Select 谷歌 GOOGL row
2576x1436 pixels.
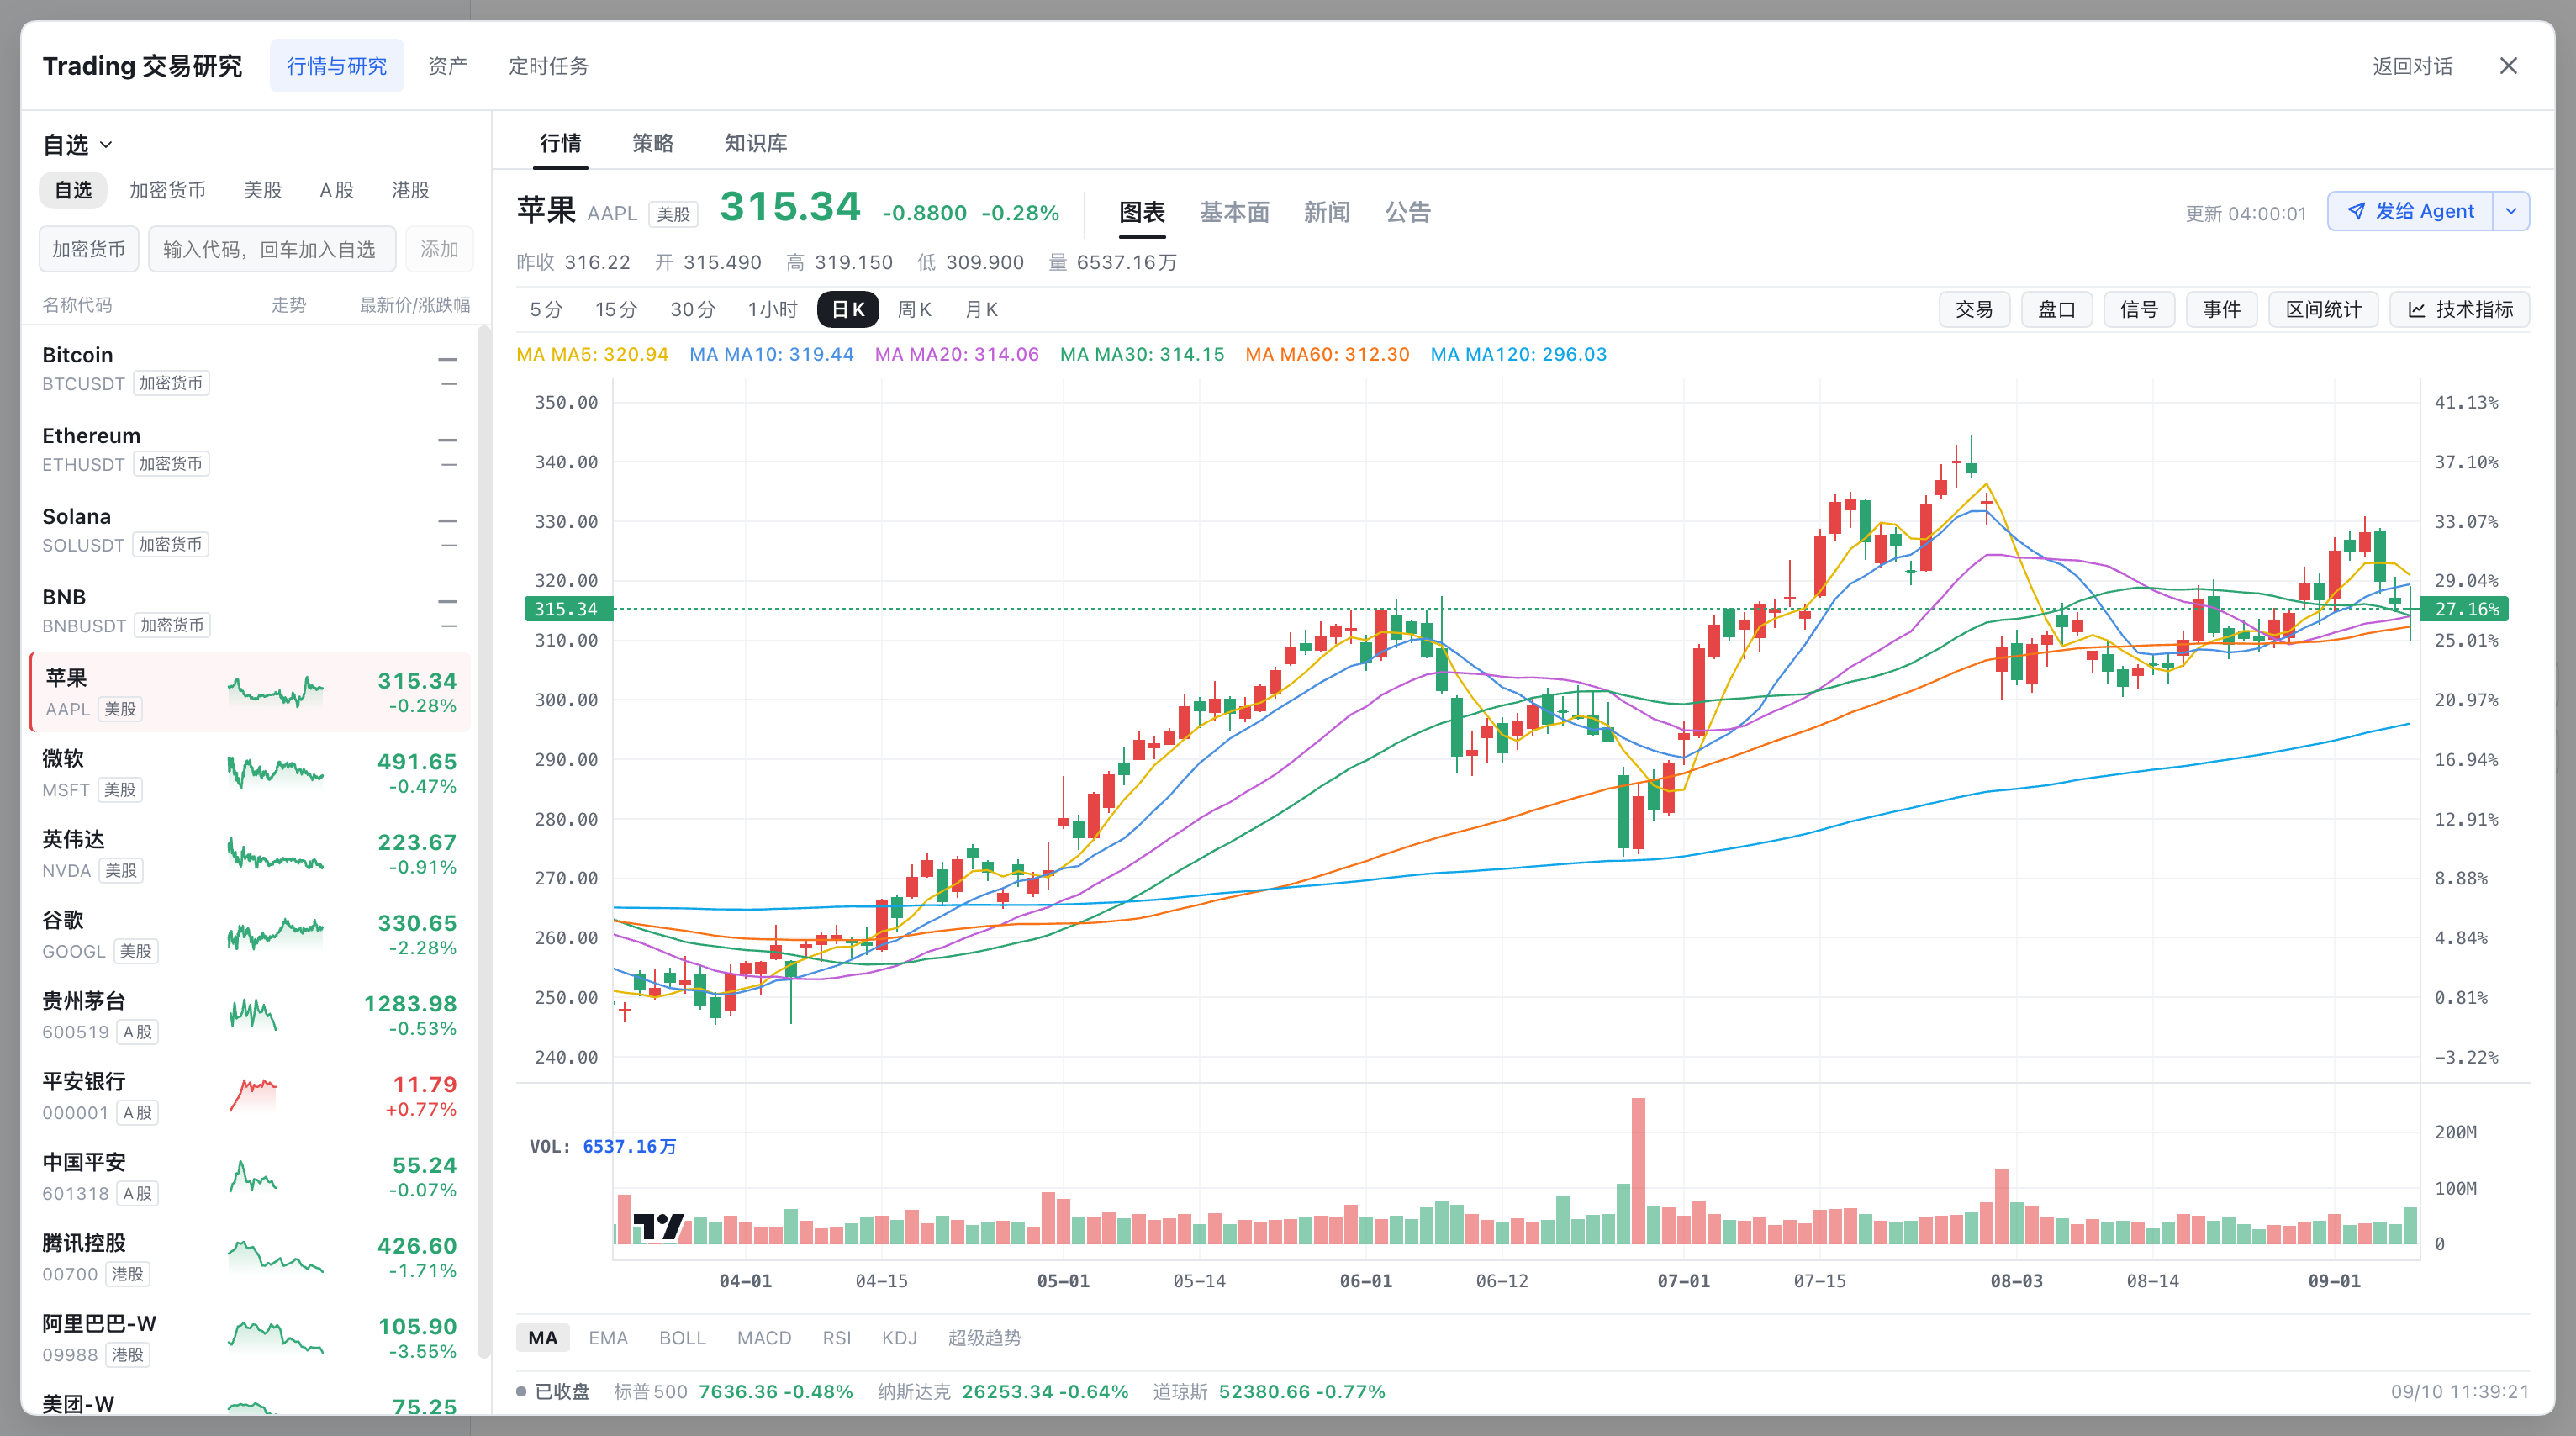coord(250,935)
